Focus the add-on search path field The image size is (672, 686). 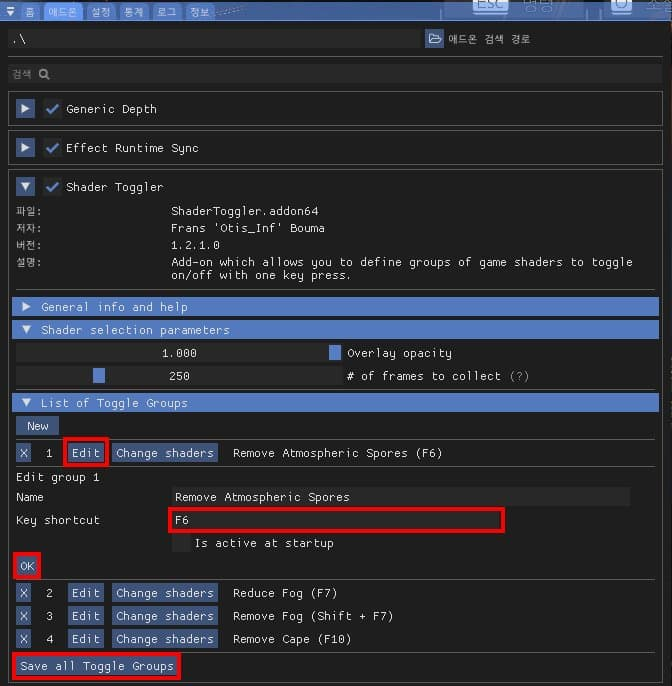point(214,39)
